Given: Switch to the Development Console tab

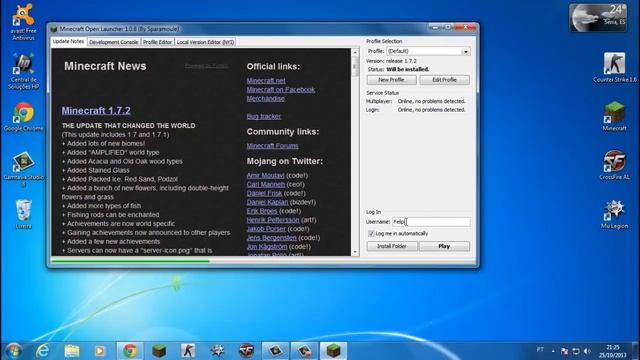Looking at the screenshot, I should point(113,42).
